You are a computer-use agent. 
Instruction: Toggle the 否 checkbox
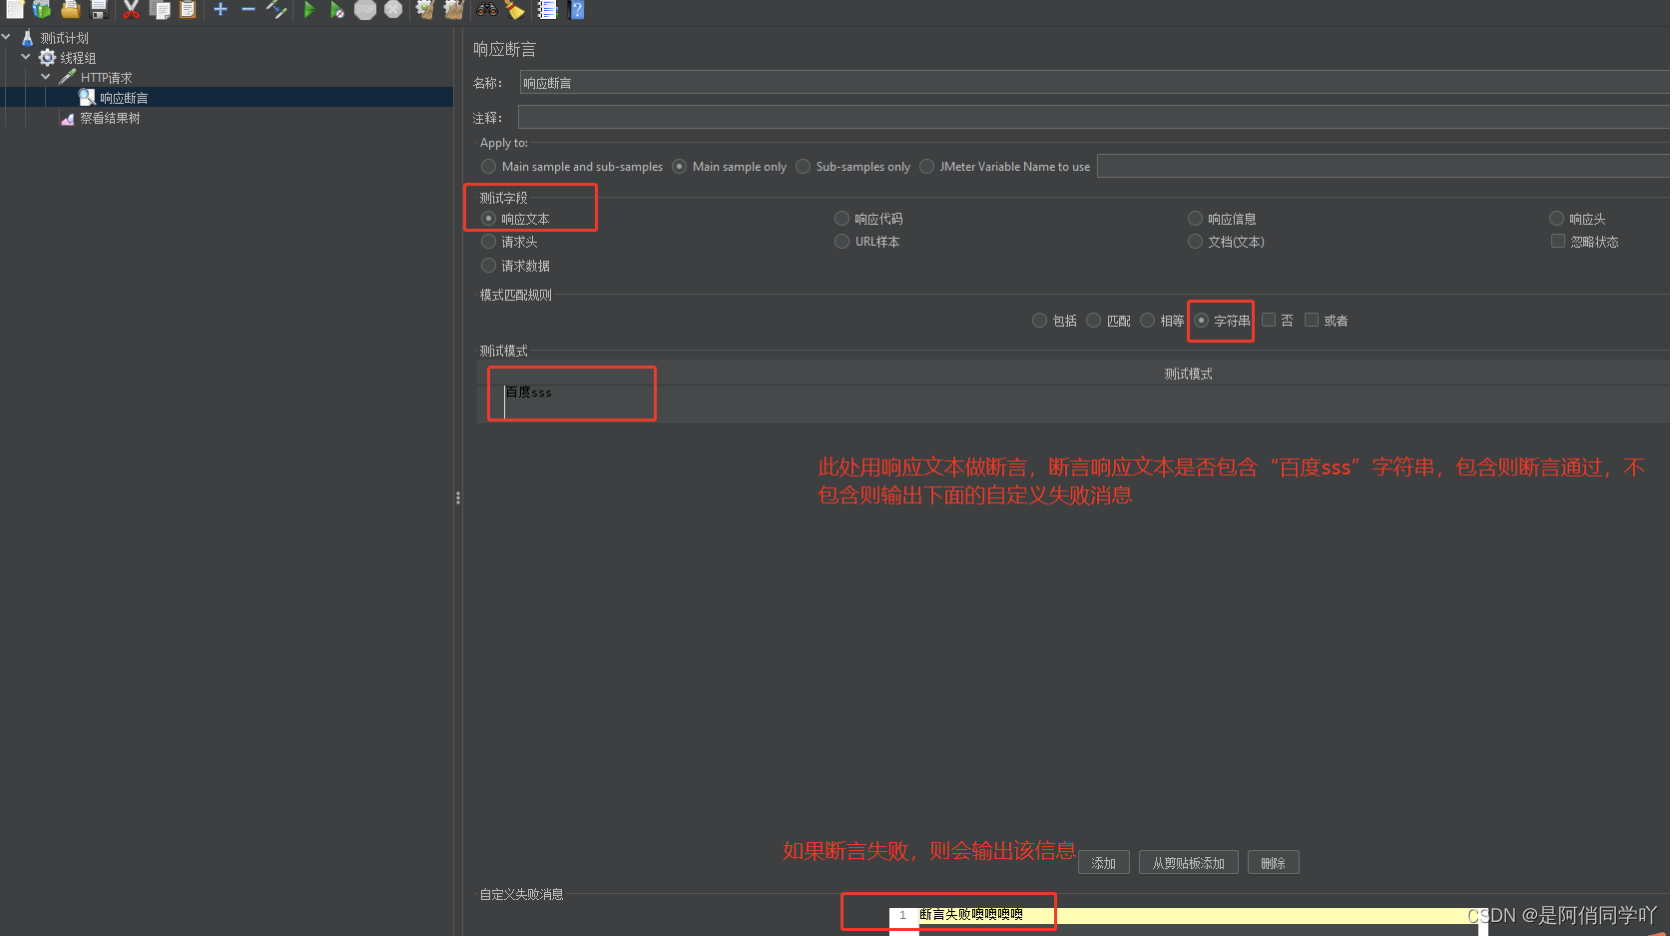point(1268,320)
